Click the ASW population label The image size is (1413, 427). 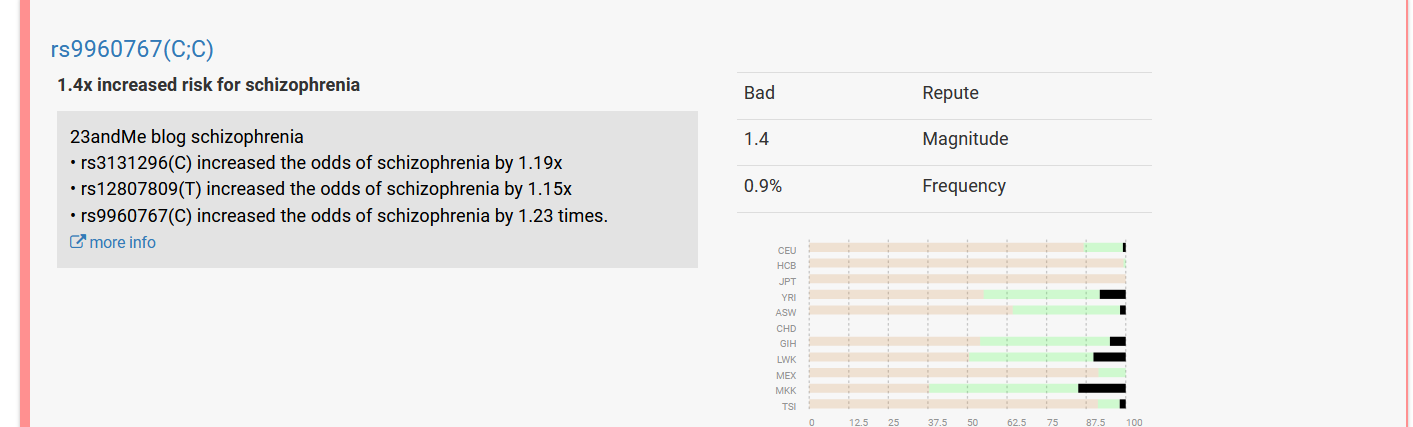pyautogui.click(x=786, y=313)
